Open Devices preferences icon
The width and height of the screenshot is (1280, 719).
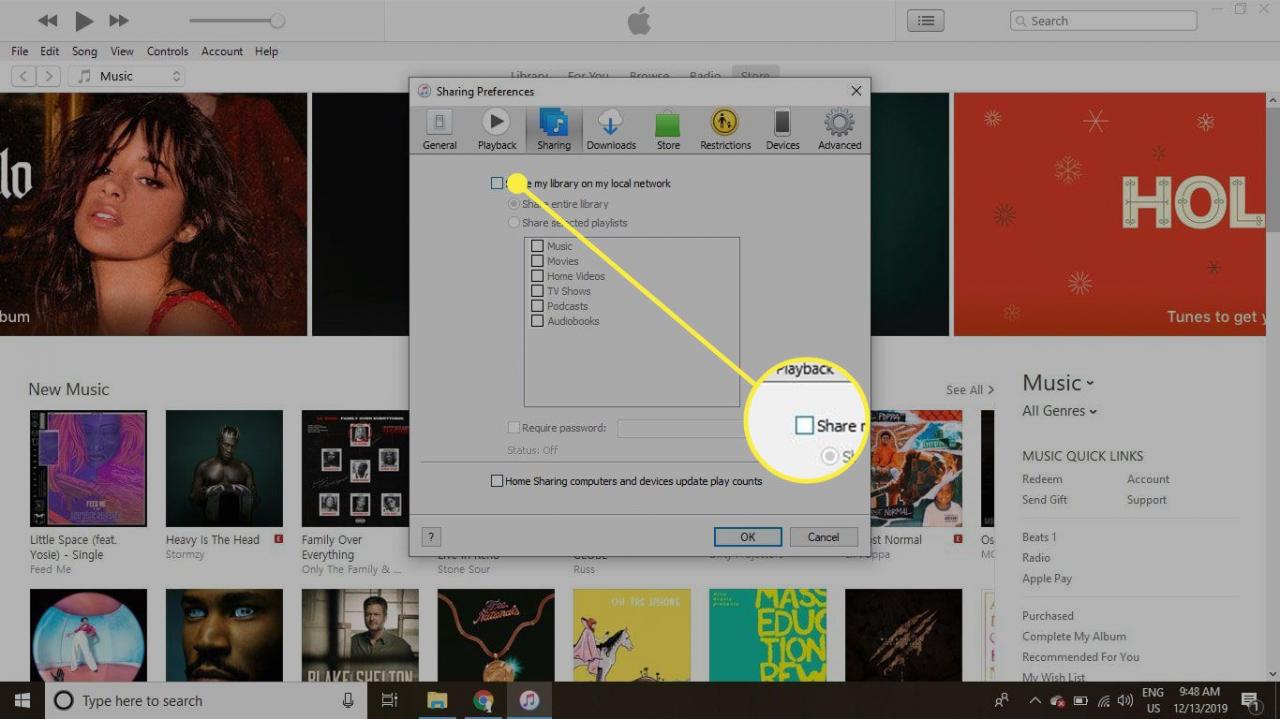pyautogui.click(x=782, y=129)
